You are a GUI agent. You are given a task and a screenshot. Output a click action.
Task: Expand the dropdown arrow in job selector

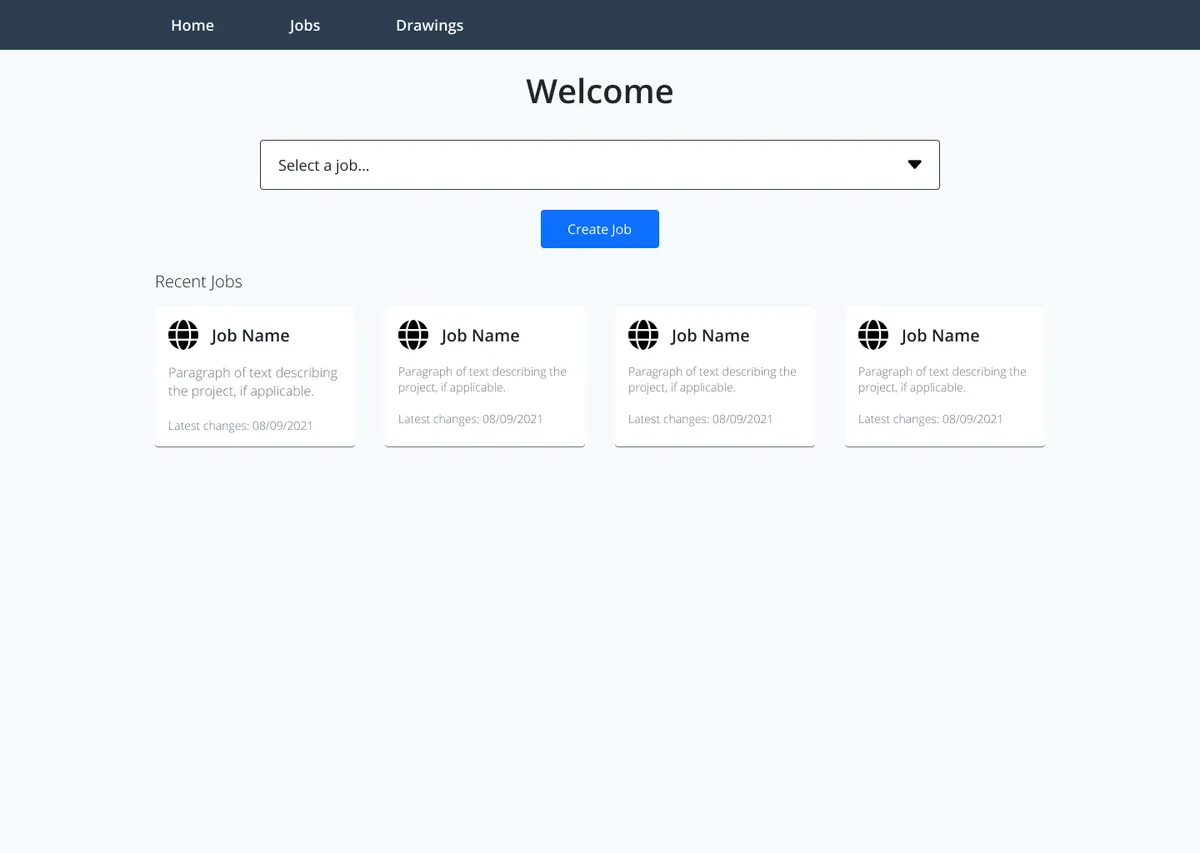click(x=914, y=165)
